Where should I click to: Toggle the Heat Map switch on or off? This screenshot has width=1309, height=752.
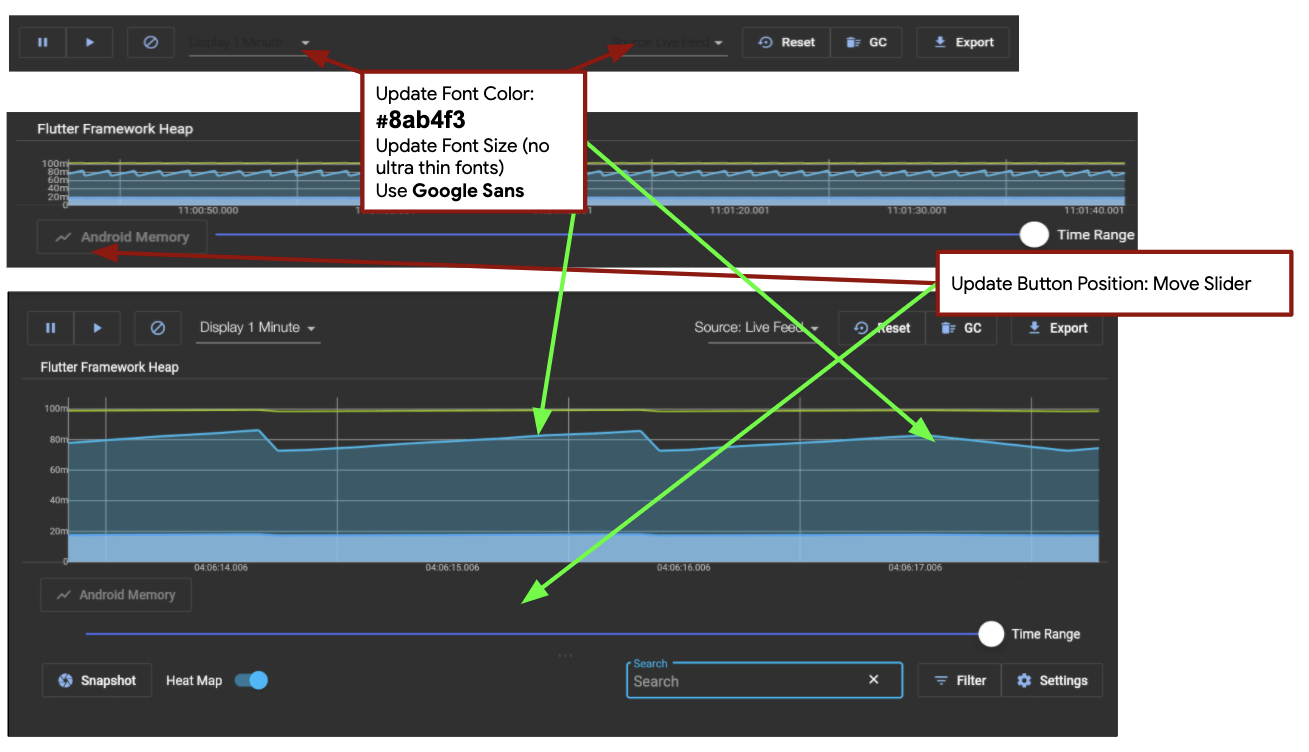[251, 680]
